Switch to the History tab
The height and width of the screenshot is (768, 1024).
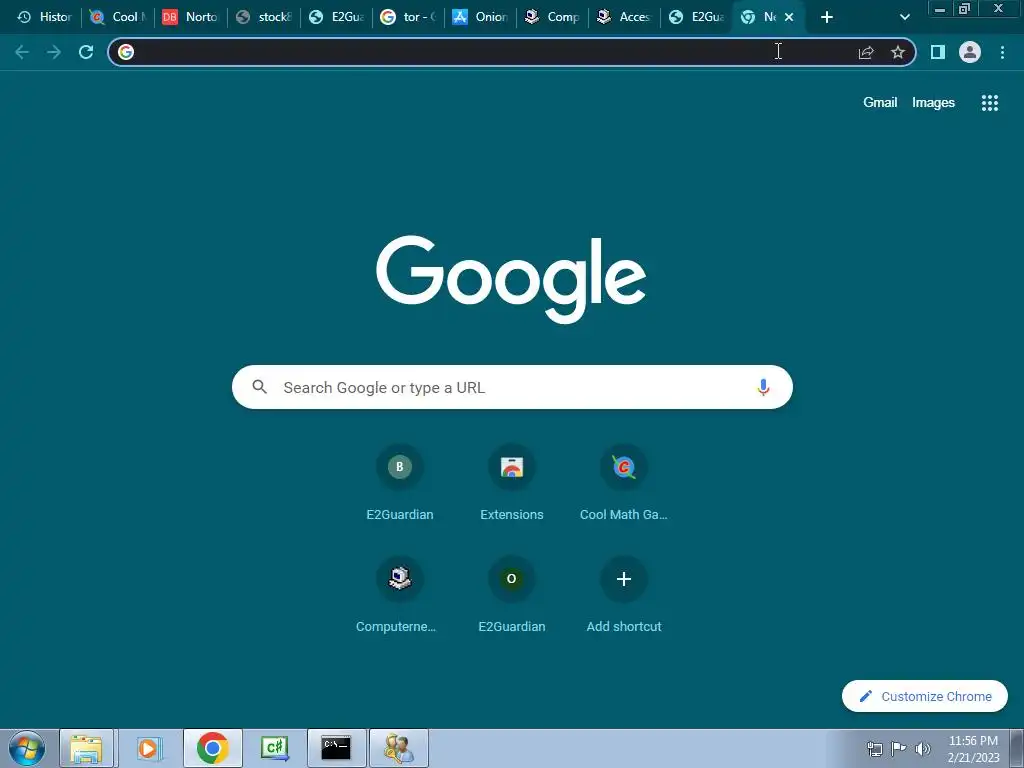44,17
